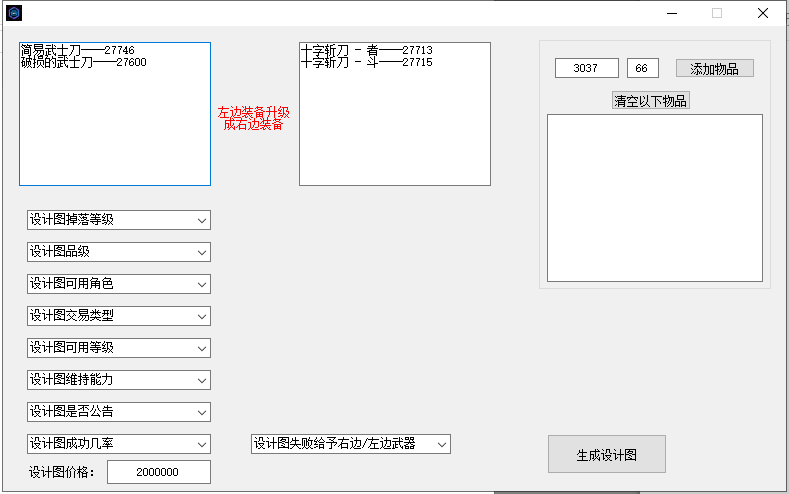Click the item ID field showing 3037

click(x=587, y=69)
